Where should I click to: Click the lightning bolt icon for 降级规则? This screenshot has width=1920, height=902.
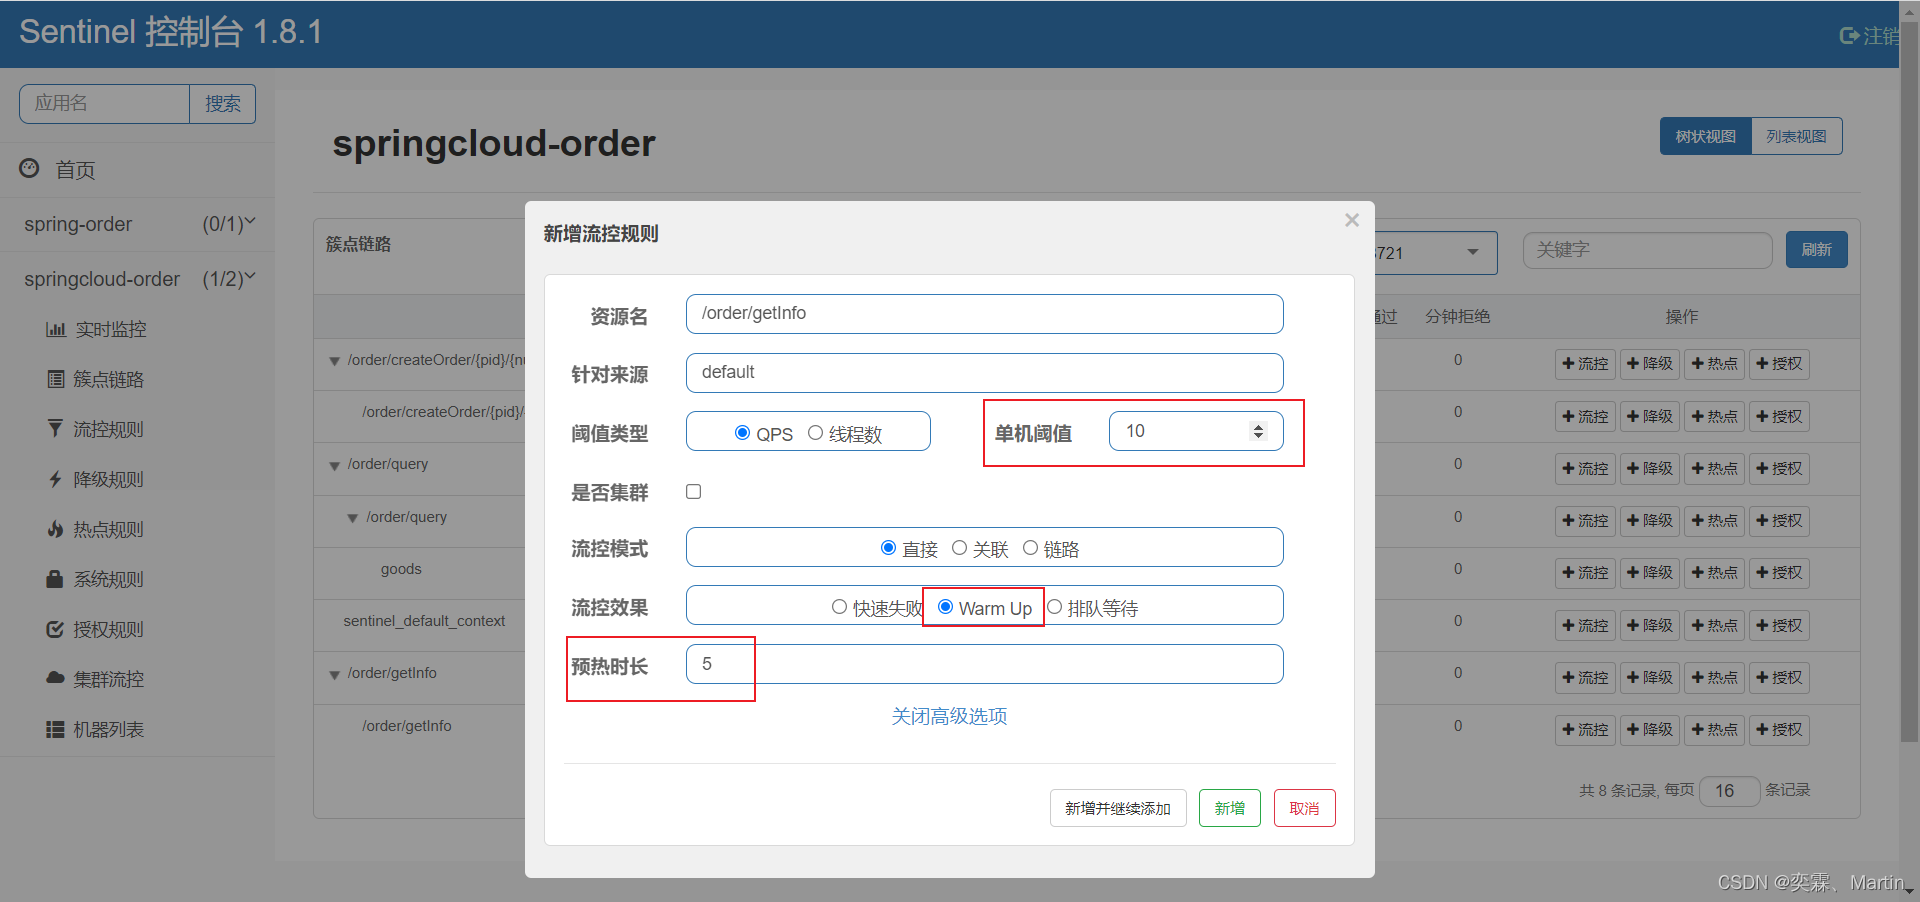[x=55, y=480]
